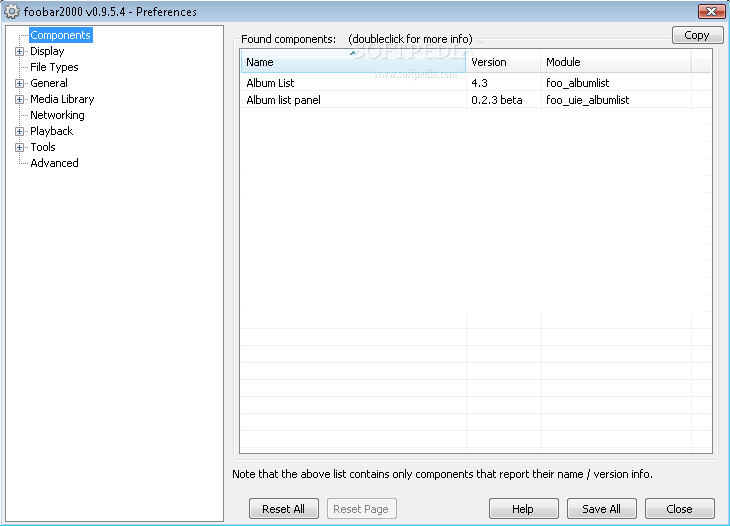
Task: Click the version 4.3 cell
Action: pos(479,83)
